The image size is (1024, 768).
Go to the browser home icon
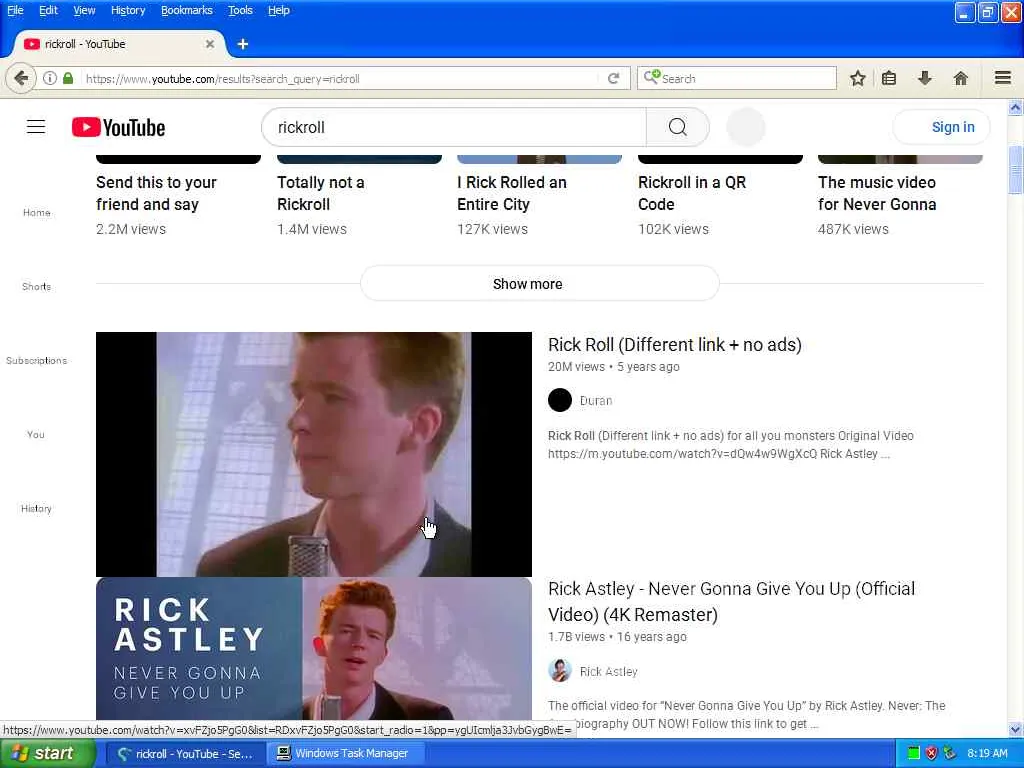[960, 78]
